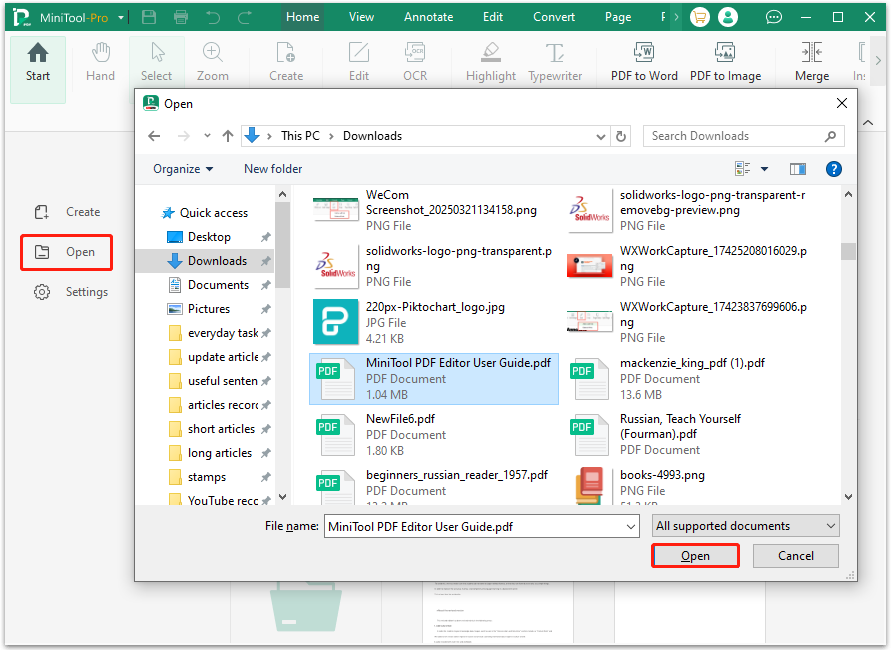Open the Merge tool
This screenshot has height=650, width=891.
811,63
